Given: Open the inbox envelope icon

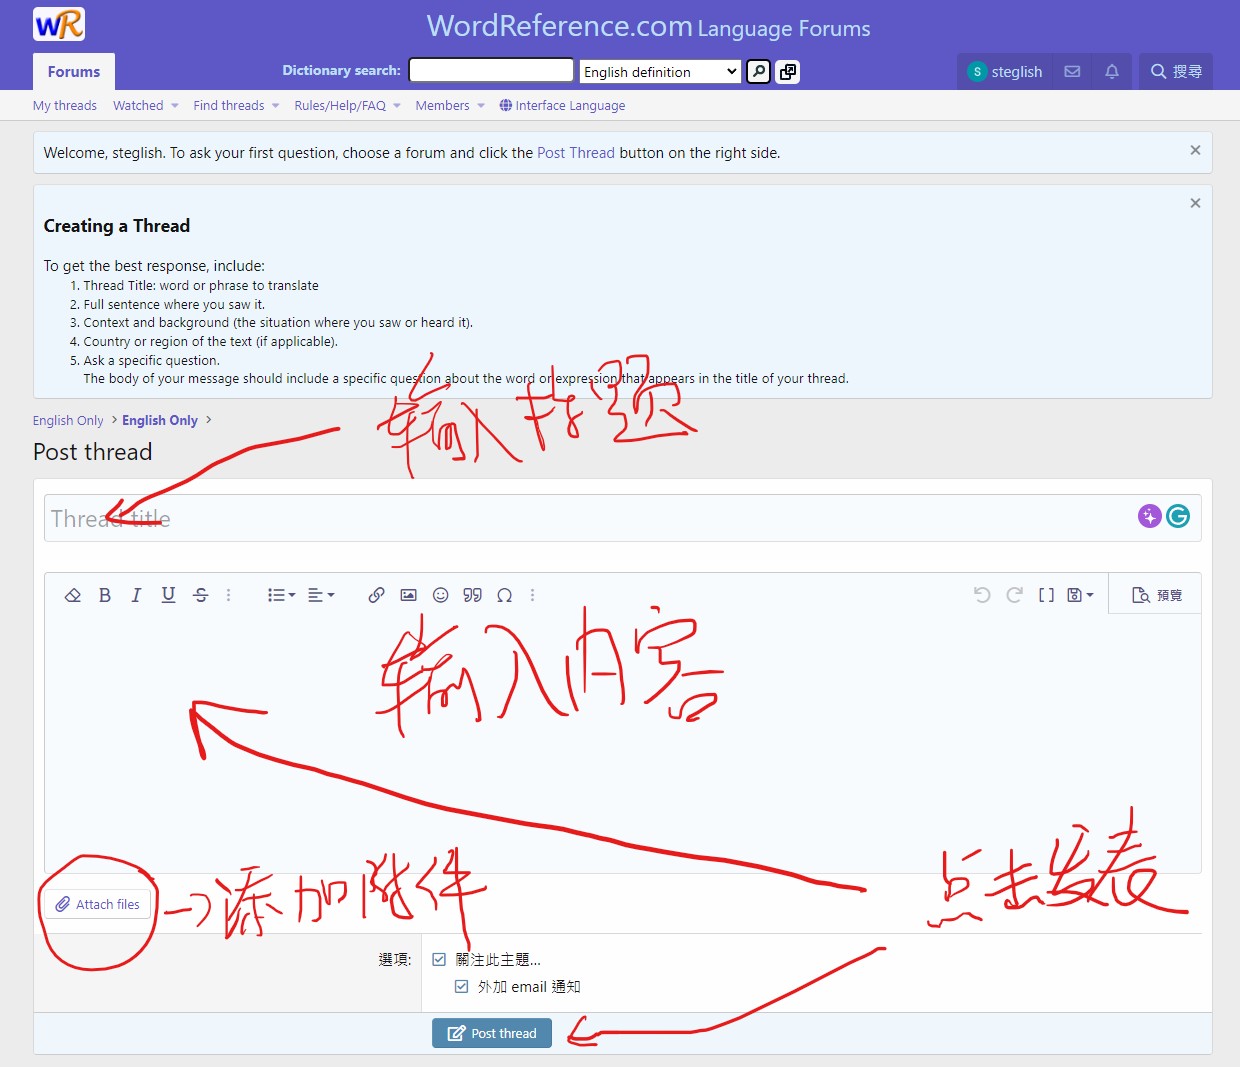Looking at the screenshot, I should [x=1072, y=72].
